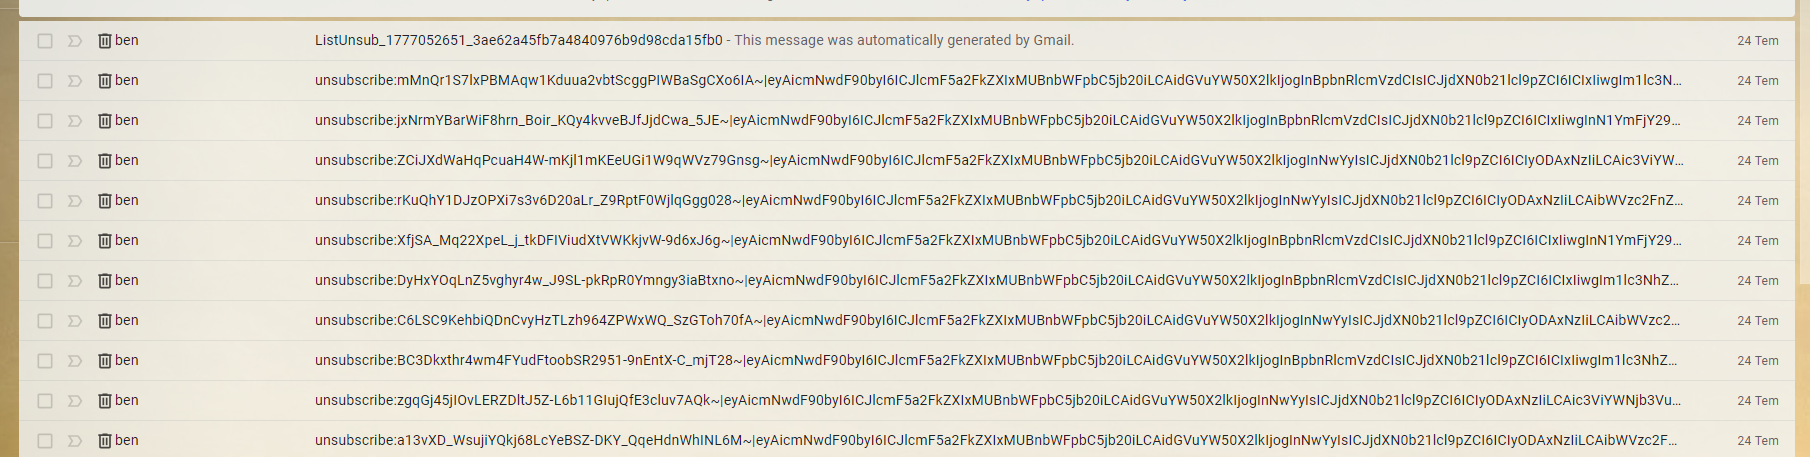Toggle importance marker on unsubscribe:jxNrmYBarWiF row
This screenshot has height=457, width=1810.
pyautogui.click(x=74, y=121)
